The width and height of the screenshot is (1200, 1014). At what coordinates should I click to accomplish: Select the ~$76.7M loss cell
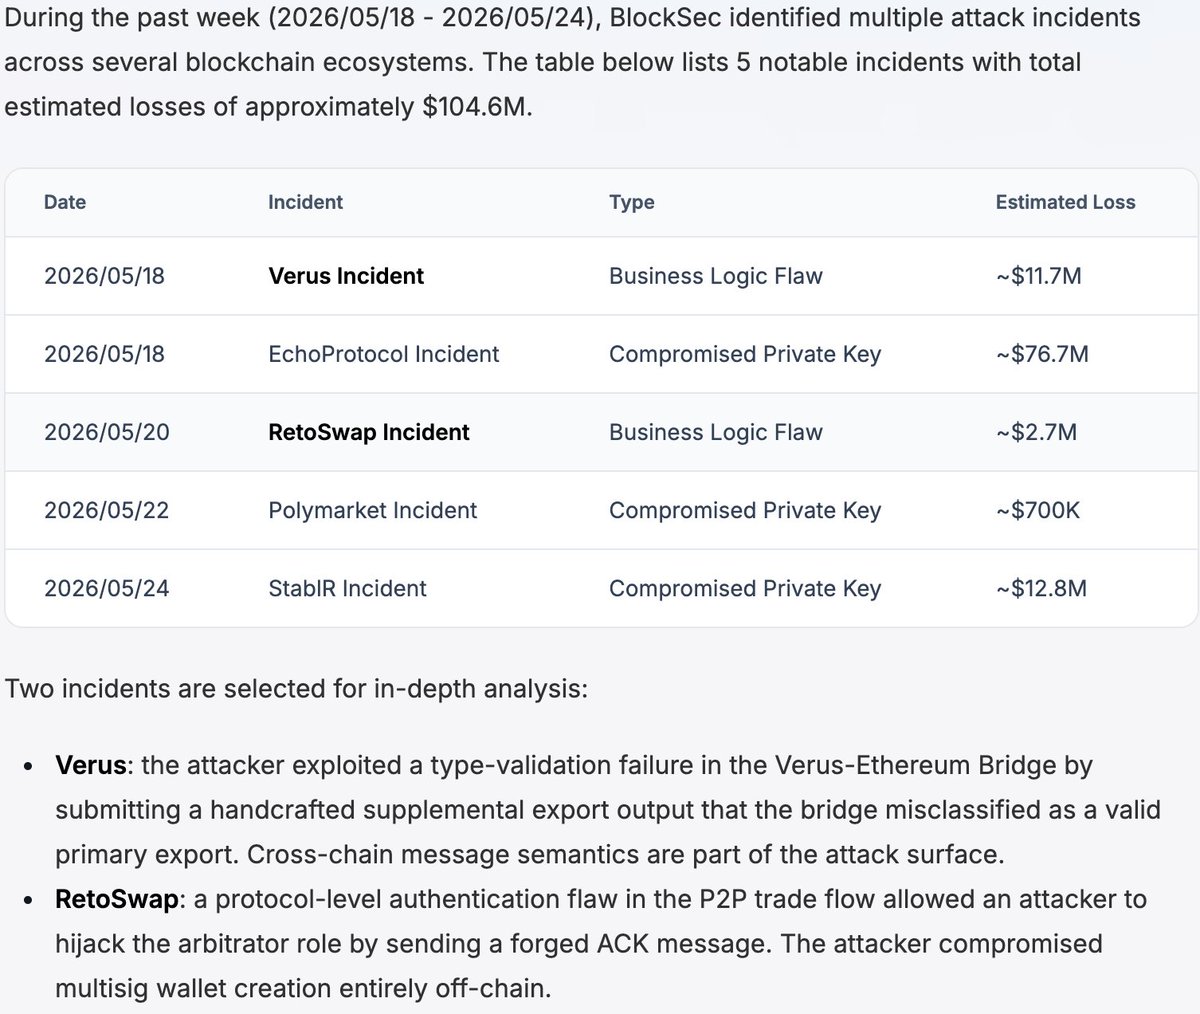tap(1042, 354)
